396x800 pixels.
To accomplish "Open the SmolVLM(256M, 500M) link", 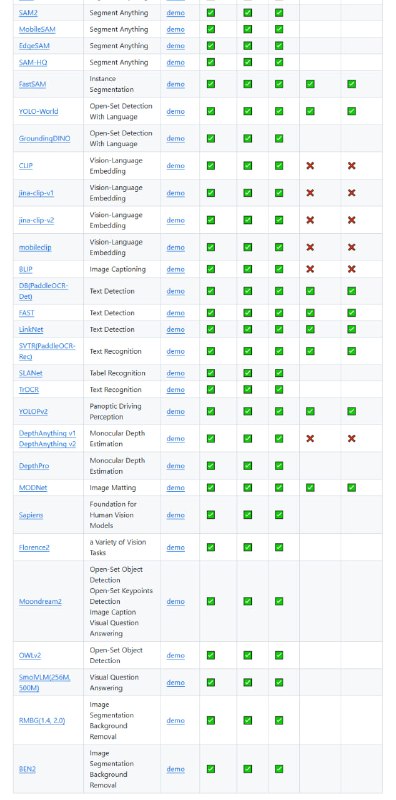I will pyautogui.click(x=44, y=683).
